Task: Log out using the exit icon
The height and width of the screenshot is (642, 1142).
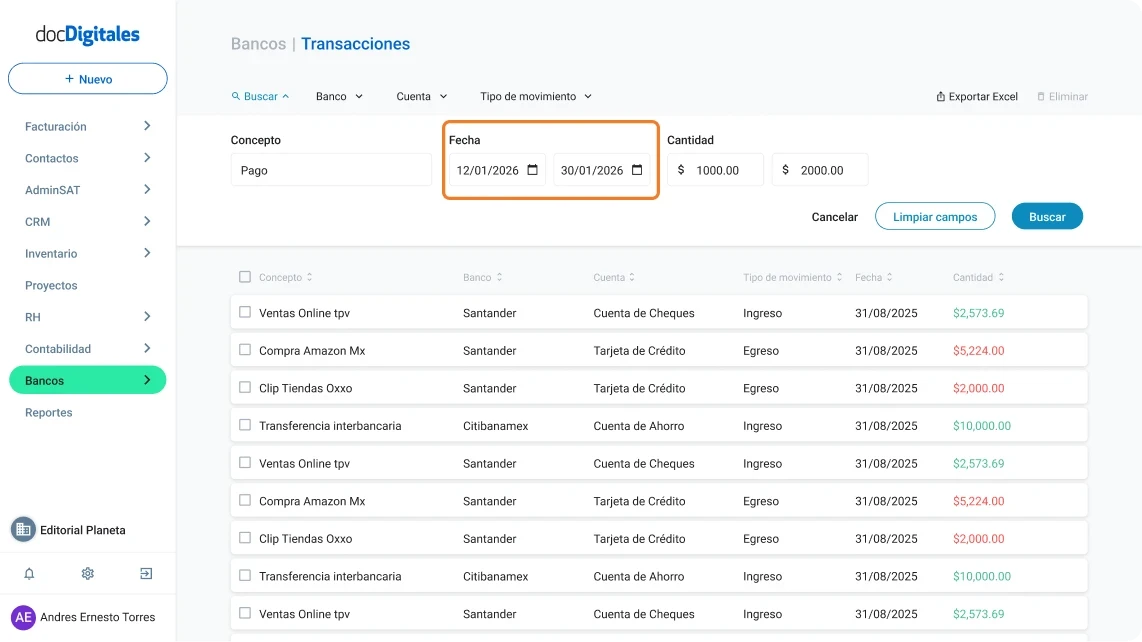Action: [x=145, y=573]
